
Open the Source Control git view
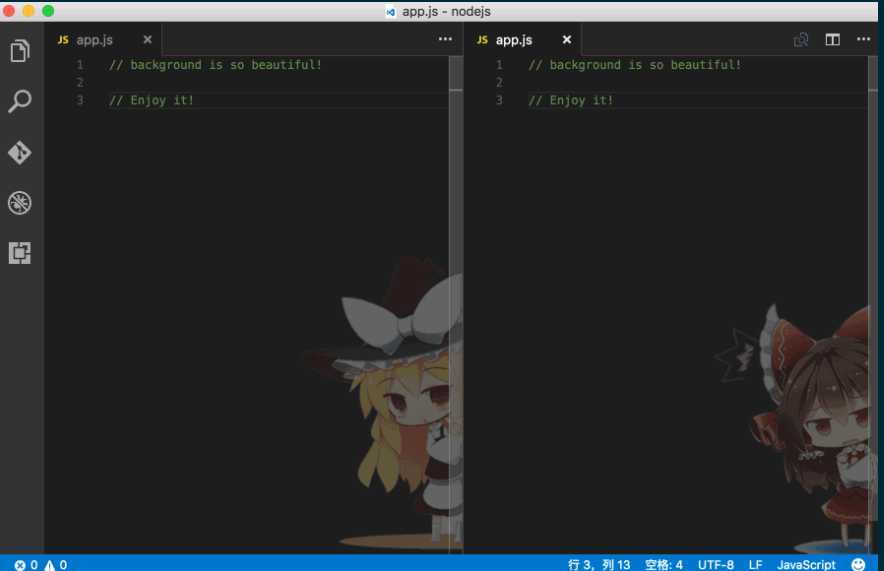(20, 152)
